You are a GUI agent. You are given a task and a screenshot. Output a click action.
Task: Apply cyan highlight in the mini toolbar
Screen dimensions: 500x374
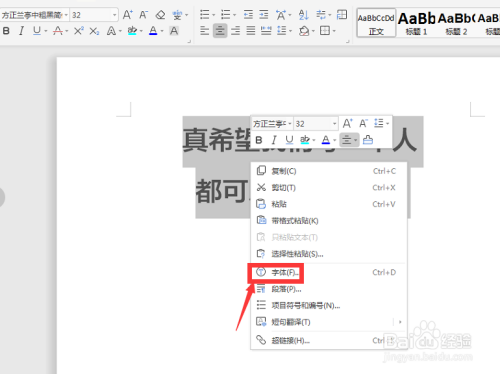pos(305,140)
